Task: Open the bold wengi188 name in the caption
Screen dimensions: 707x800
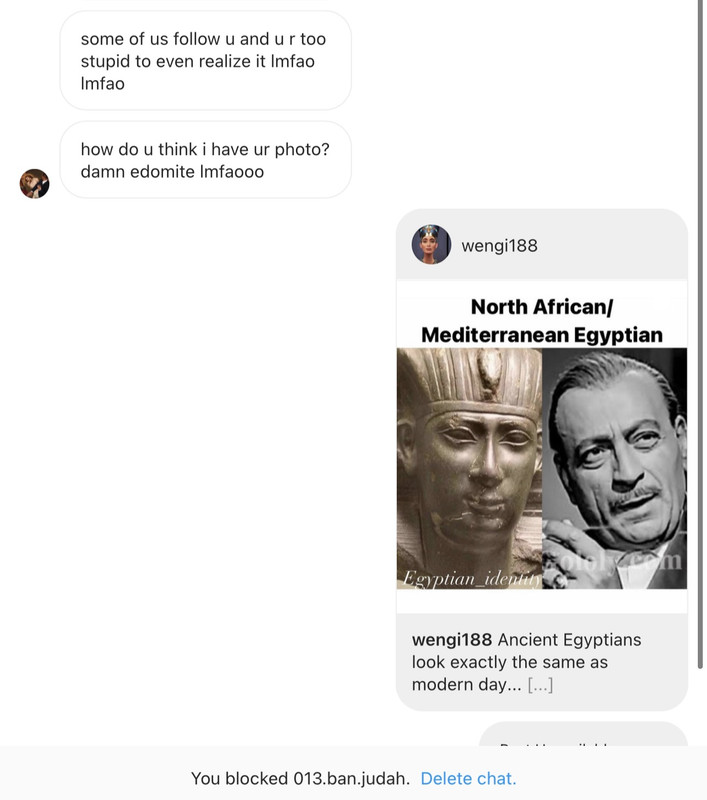Action: coord(451,639)
